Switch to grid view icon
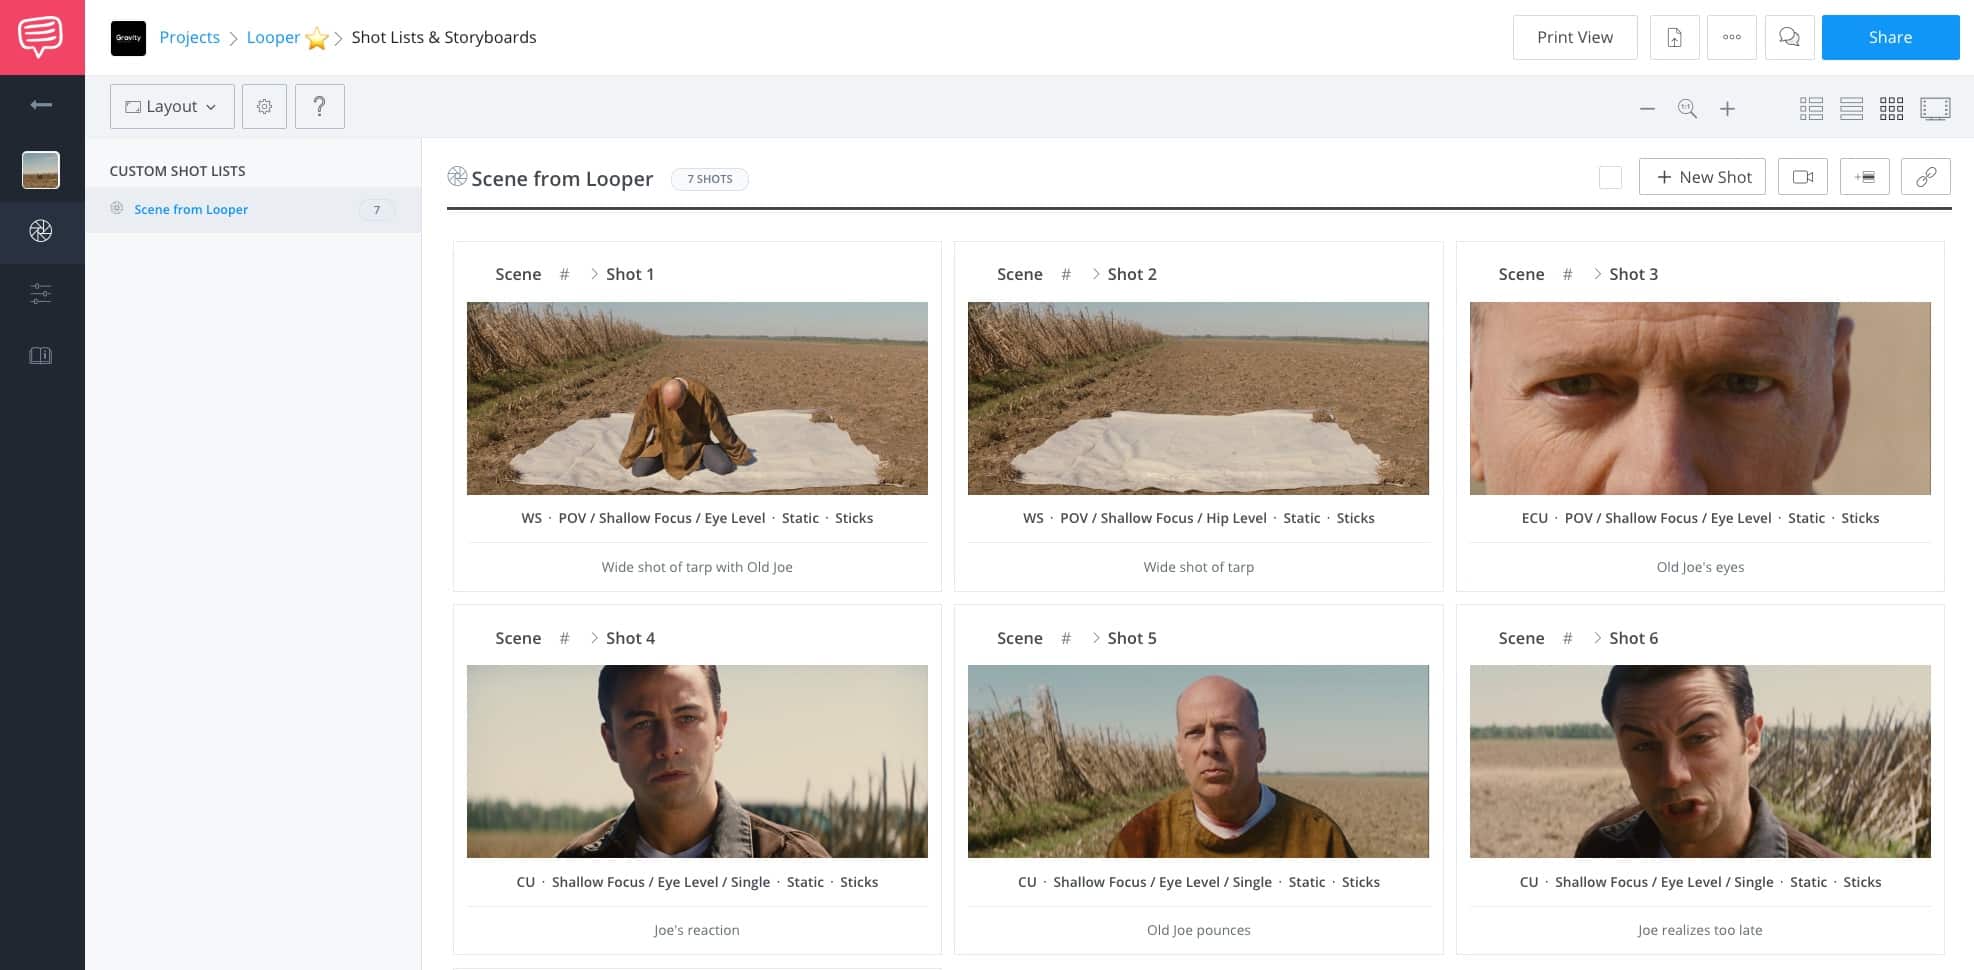1974x970 pixels. [x=1891, y=108]
